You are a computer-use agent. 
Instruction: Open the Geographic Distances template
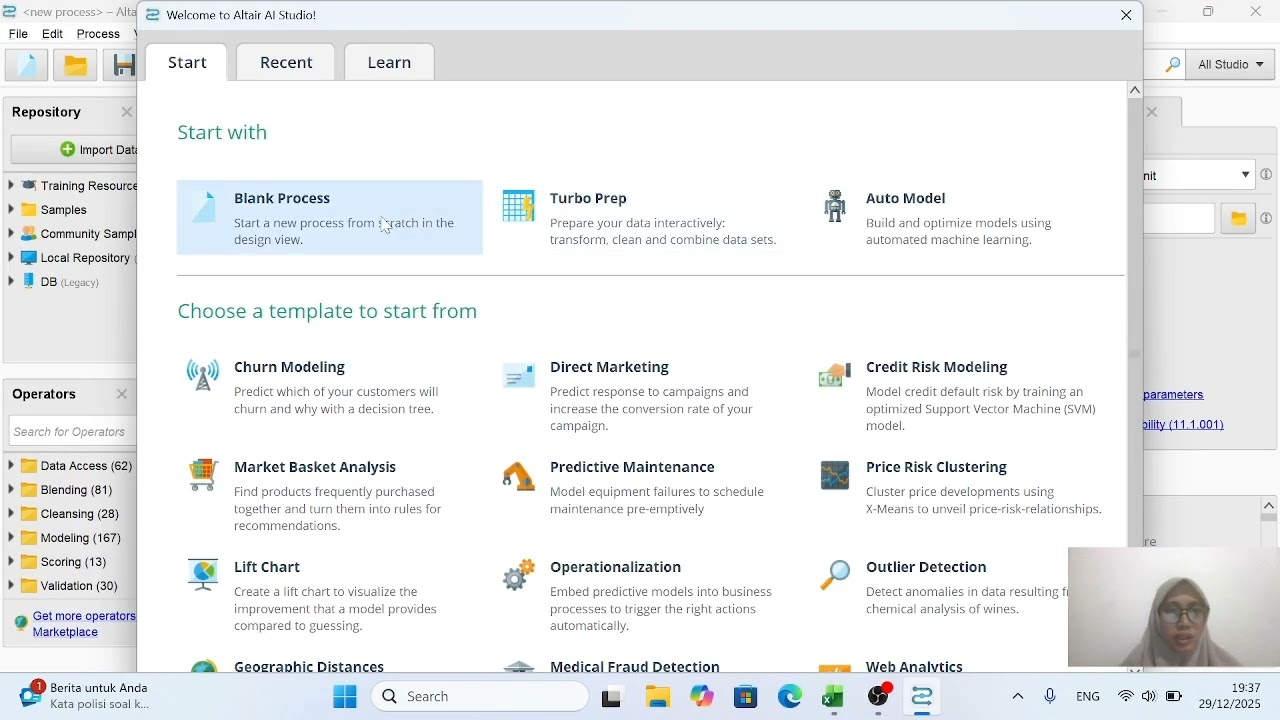(x=309, y=665)
